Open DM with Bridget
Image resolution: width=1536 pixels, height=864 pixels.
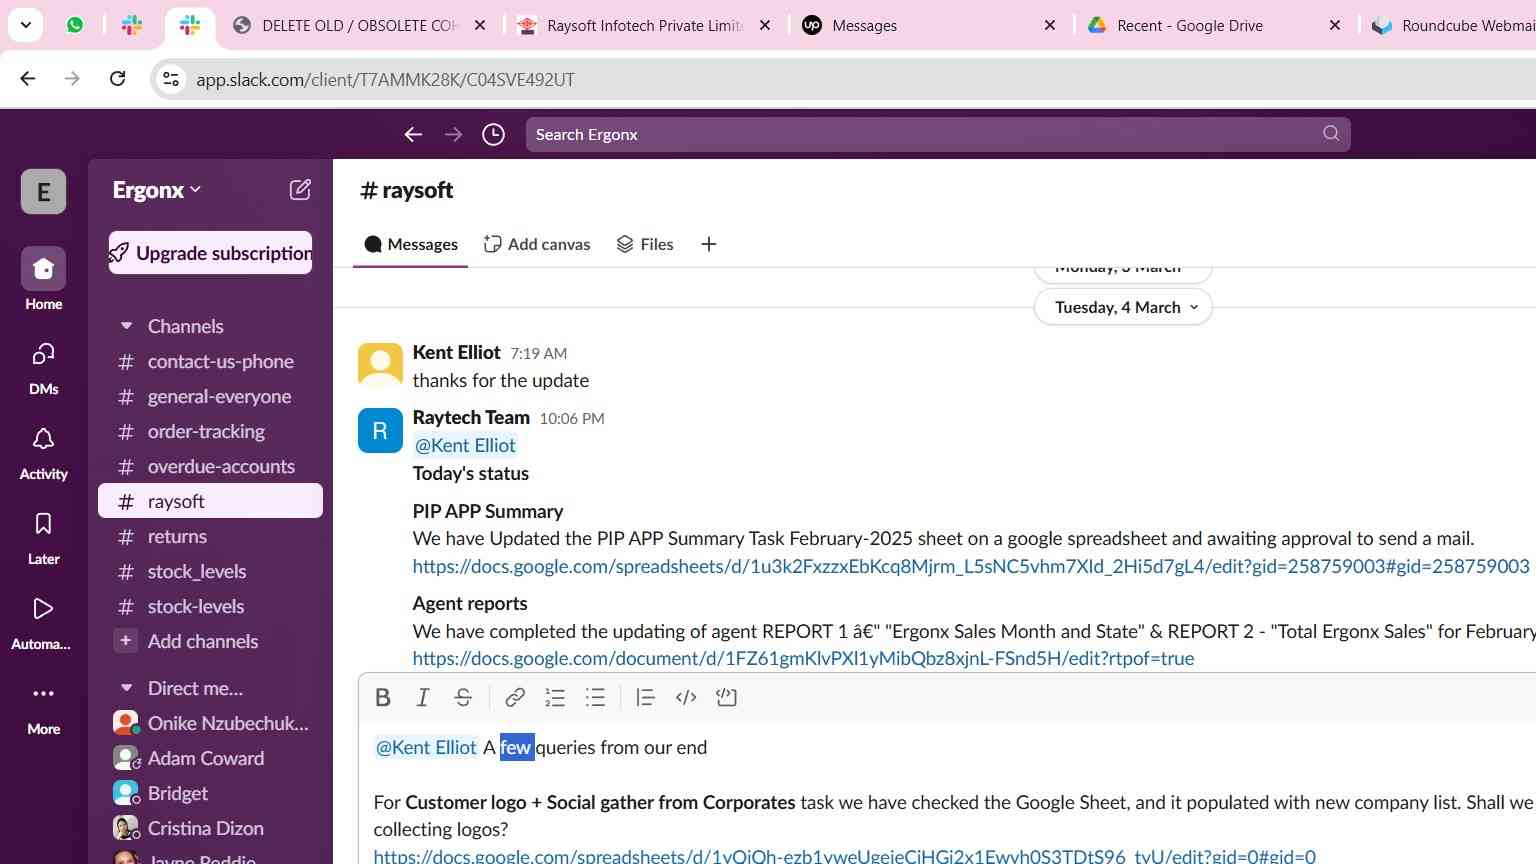210,793
